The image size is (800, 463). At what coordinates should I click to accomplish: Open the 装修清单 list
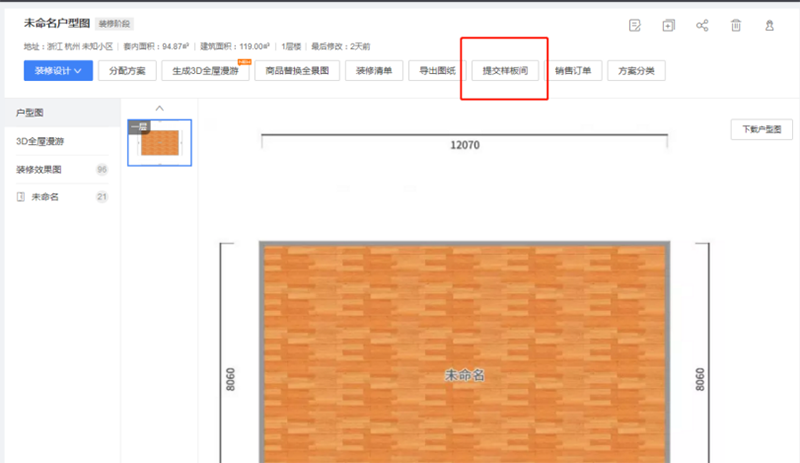[x=374, y=70]
